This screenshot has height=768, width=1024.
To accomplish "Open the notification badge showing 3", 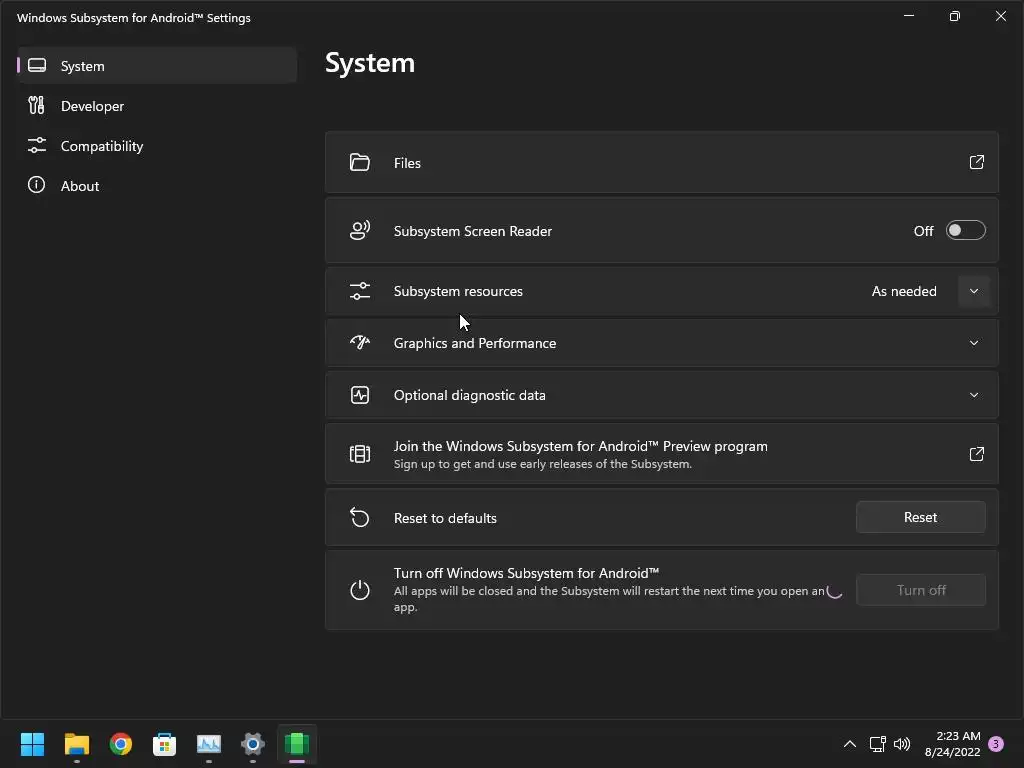I will coord(996,744).
